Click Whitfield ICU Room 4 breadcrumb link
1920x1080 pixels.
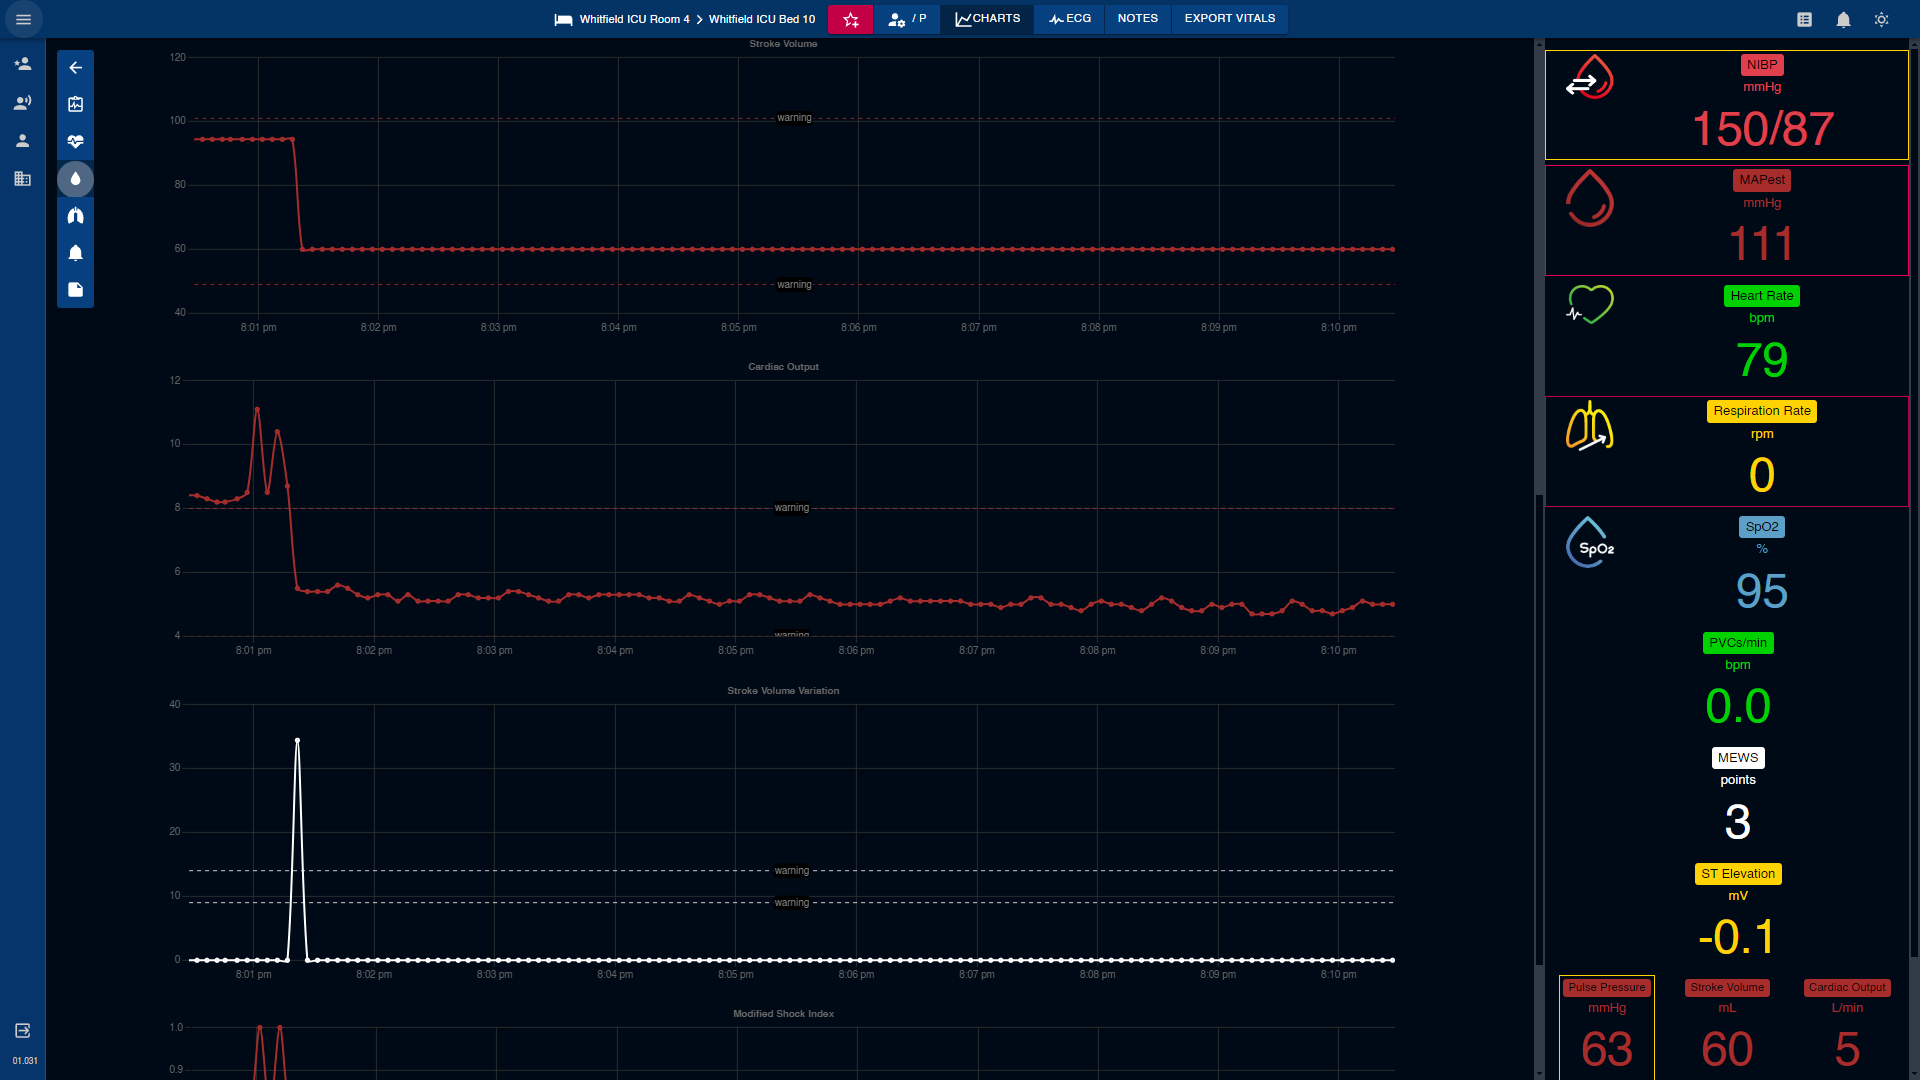634,19
